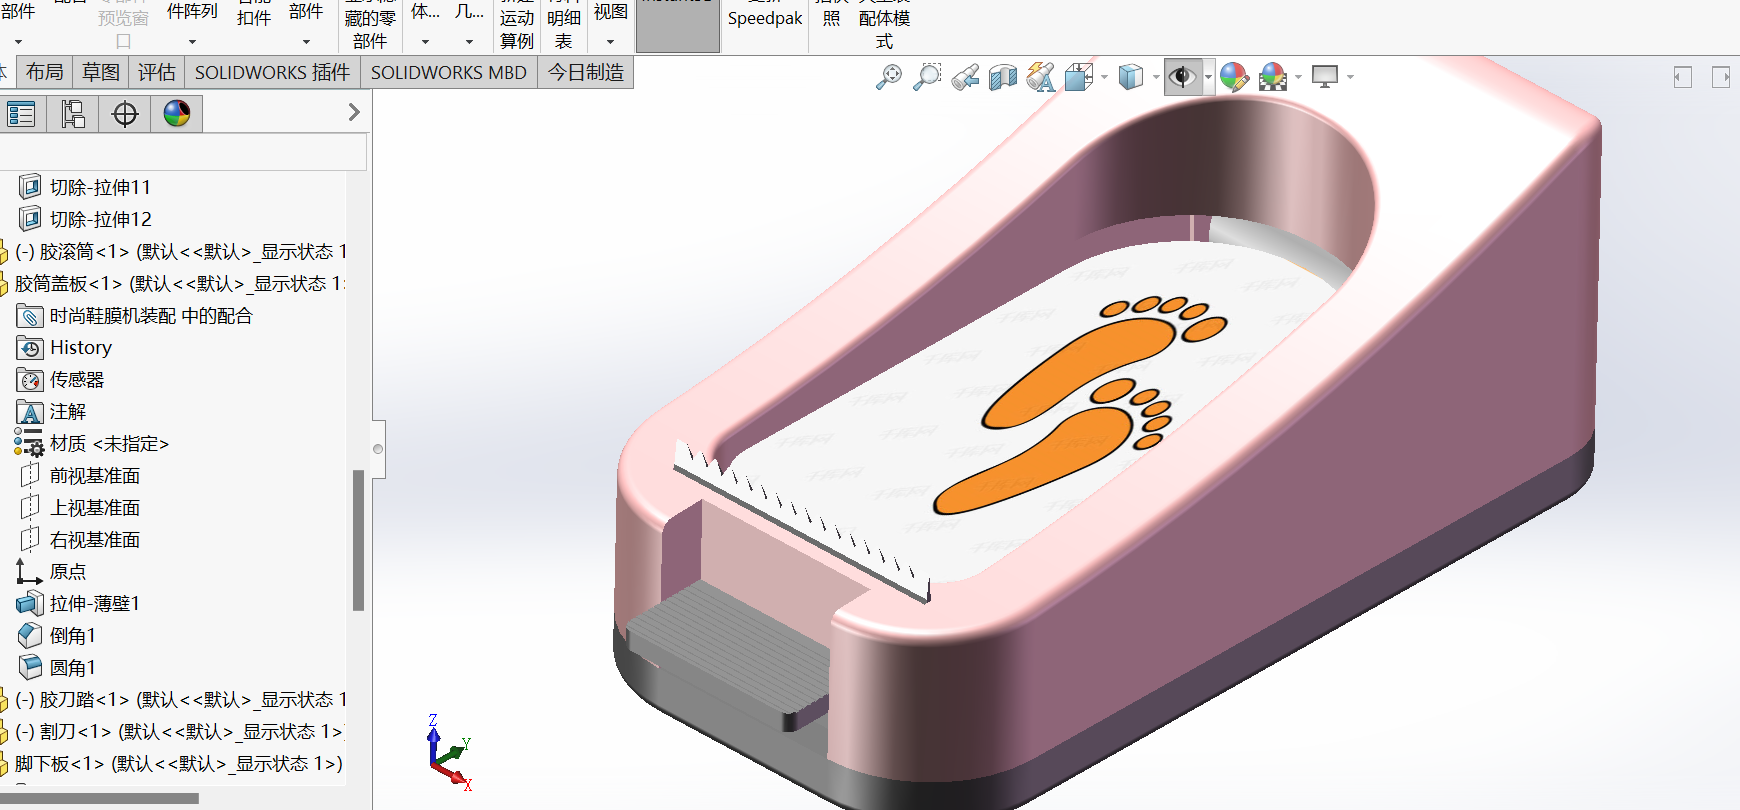
Task: Click the feature tree filter field
Action: pyautogui.click(x=183, y=152)
